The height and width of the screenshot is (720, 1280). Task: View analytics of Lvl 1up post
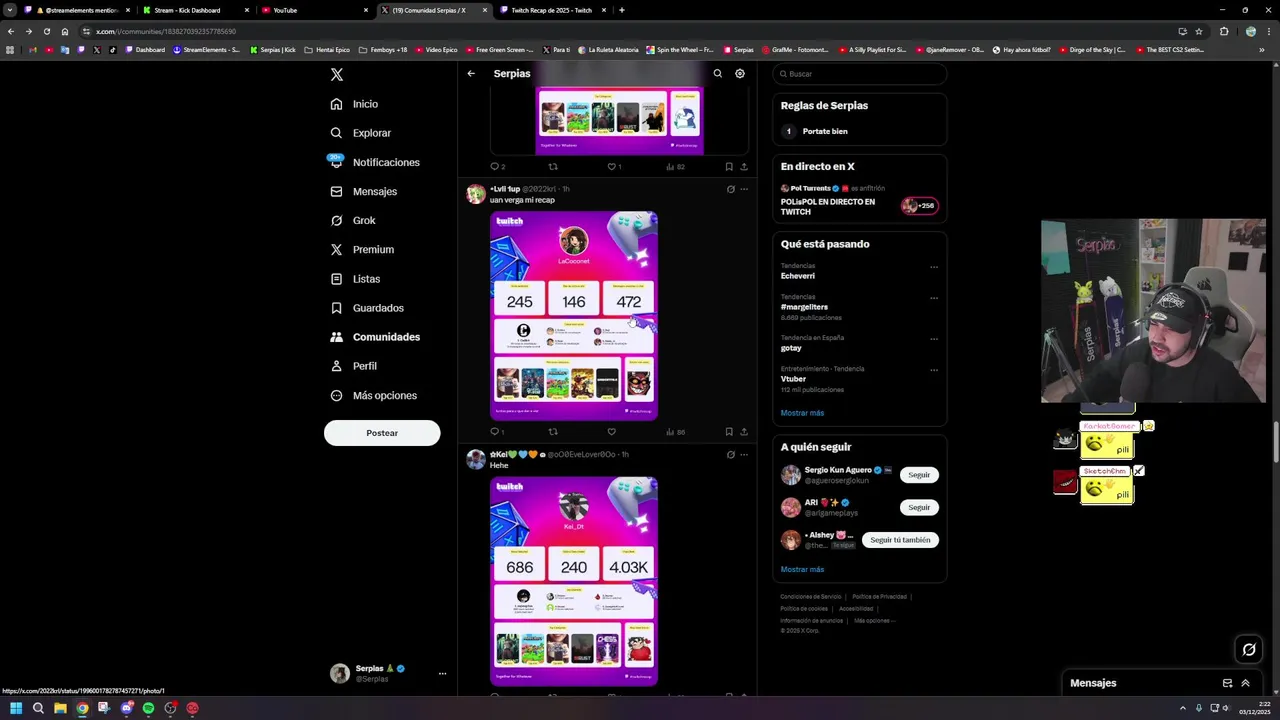[674, 432]
